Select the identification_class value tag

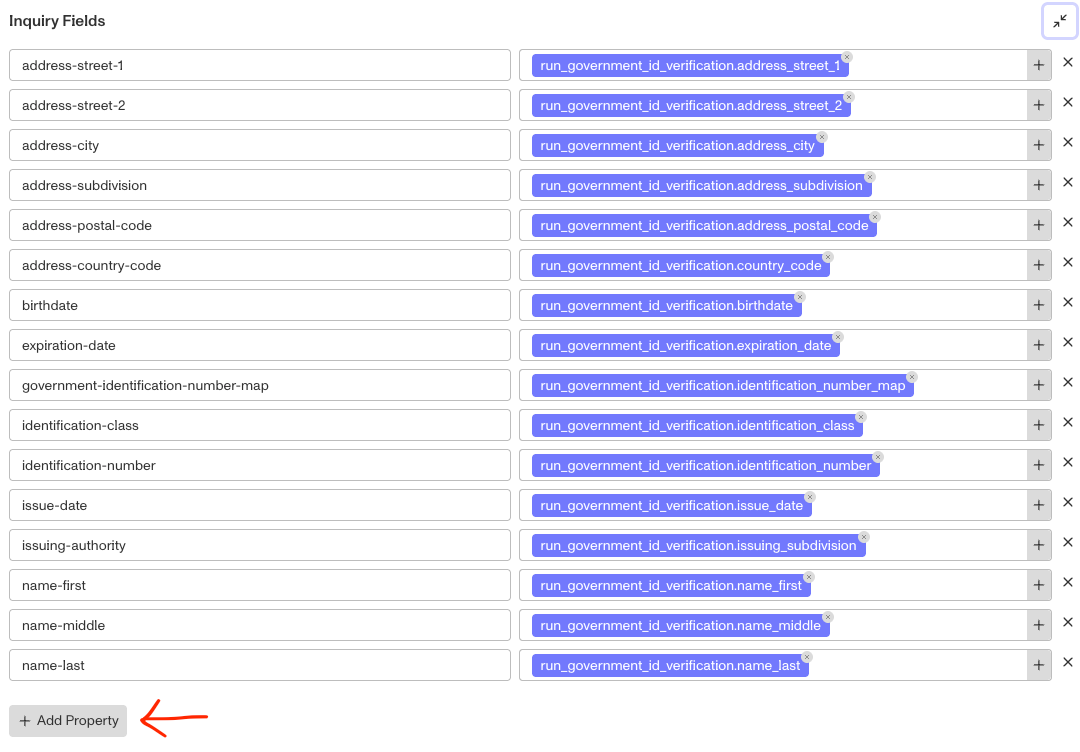tap(697, 425)
